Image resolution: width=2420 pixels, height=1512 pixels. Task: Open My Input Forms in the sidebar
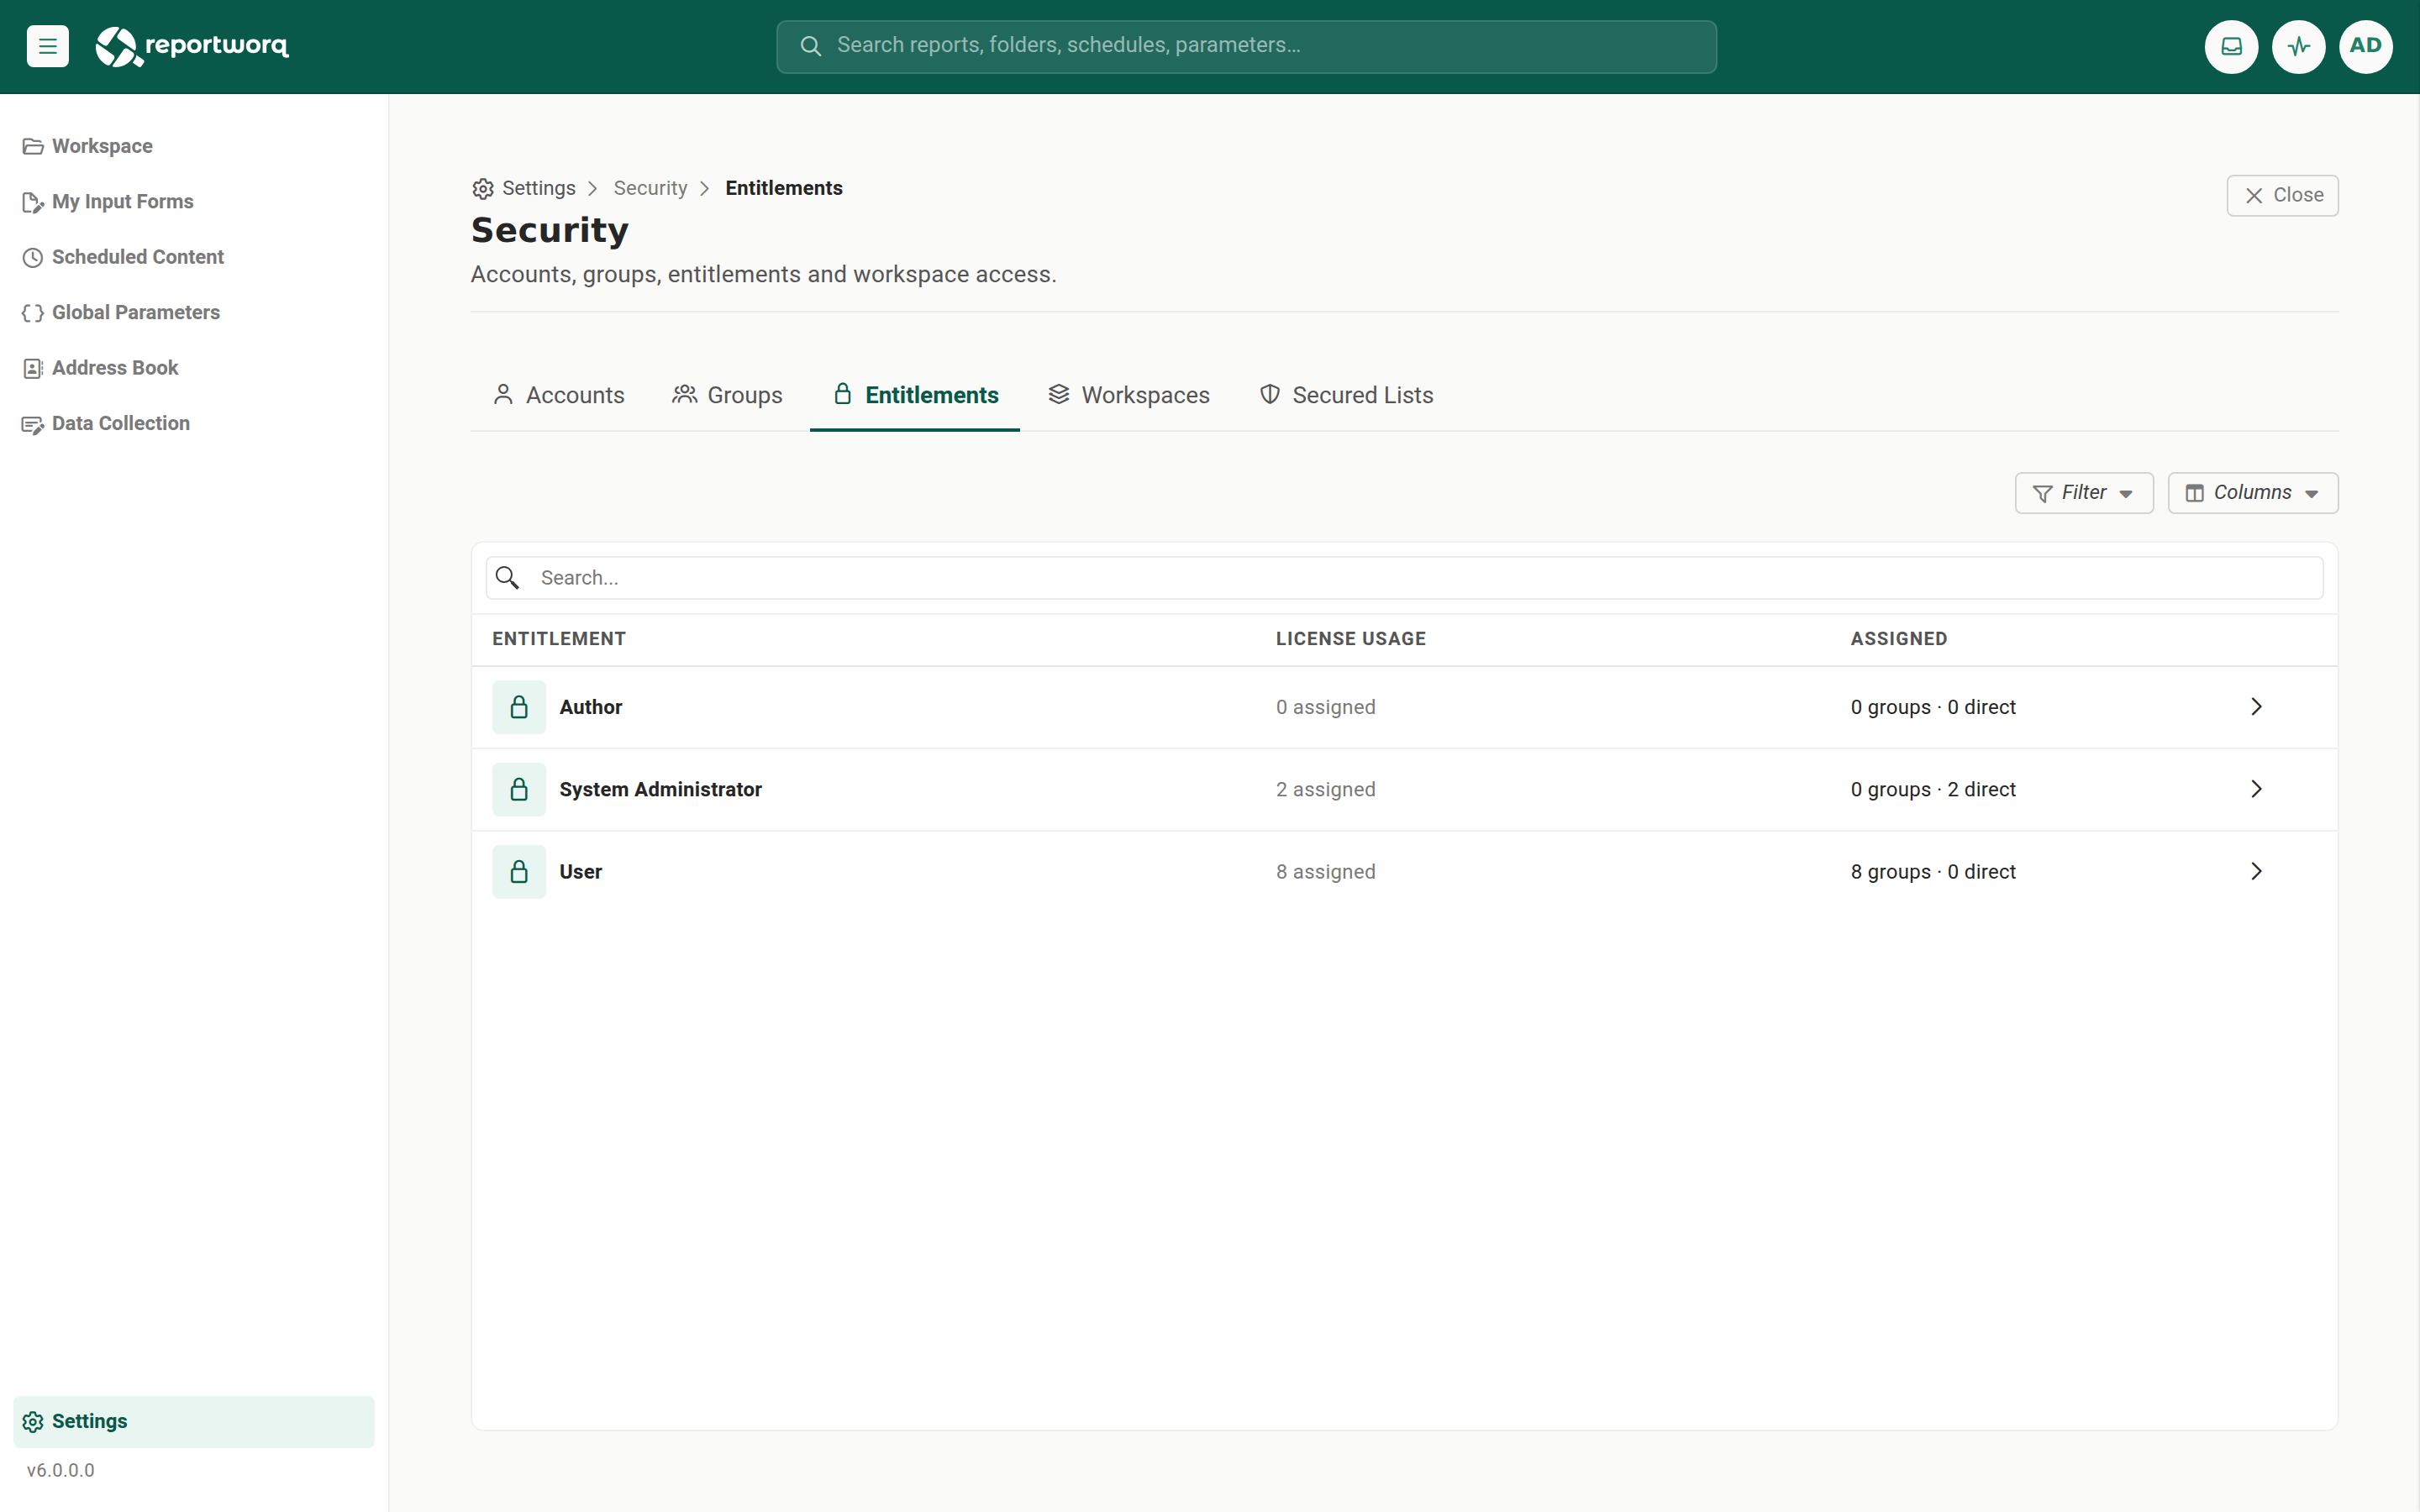[x=194, y=202]
